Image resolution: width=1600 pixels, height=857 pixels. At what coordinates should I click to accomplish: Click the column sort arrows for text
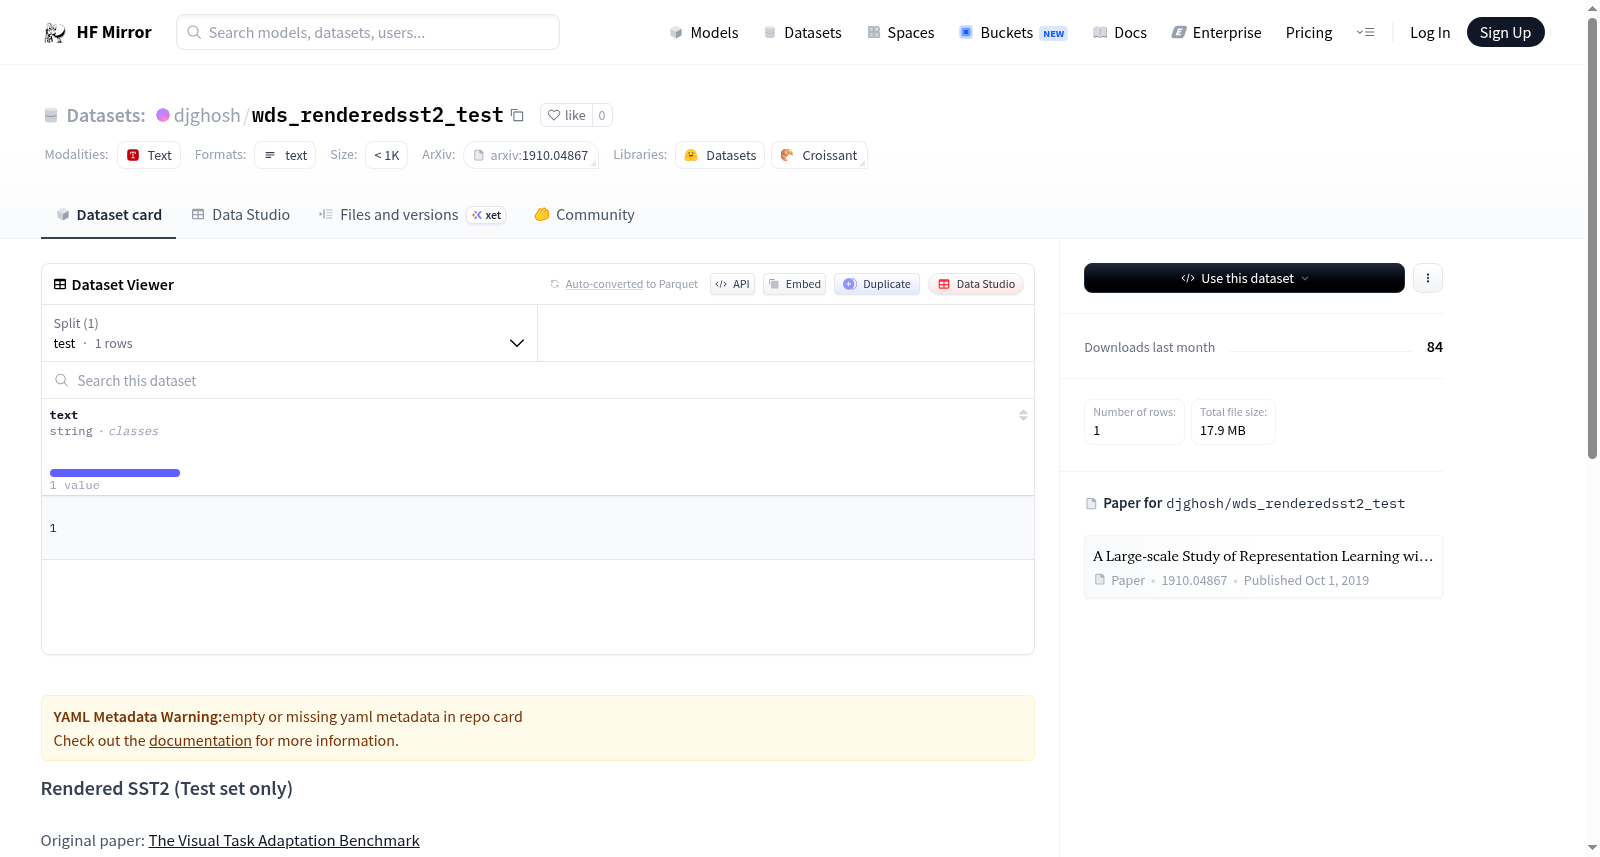click(x=1023, y=415)
